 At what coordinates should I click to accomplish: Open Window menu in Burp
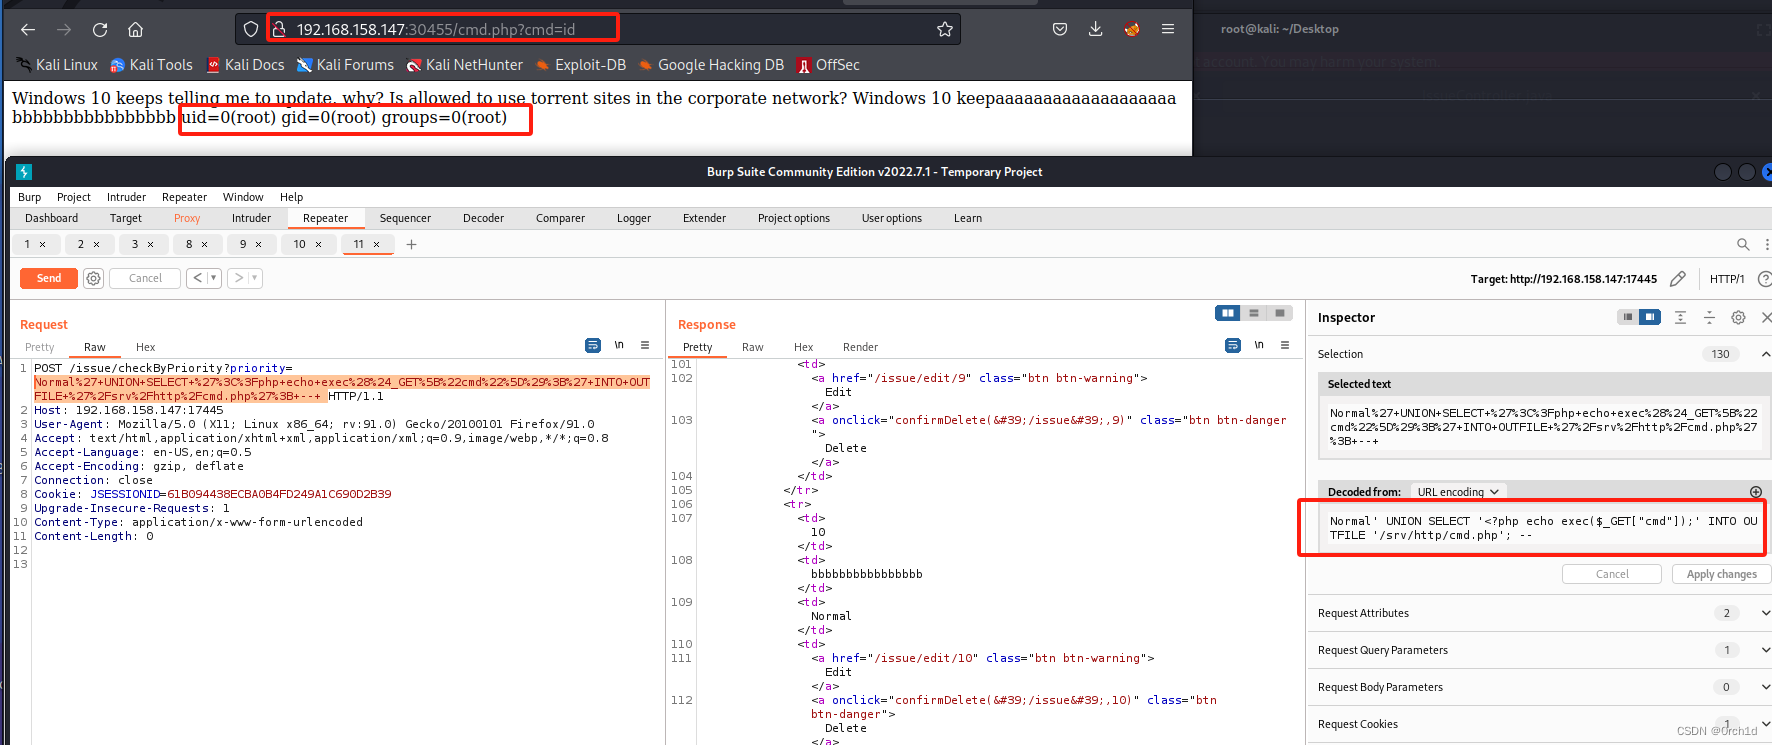tap(243, 197)
